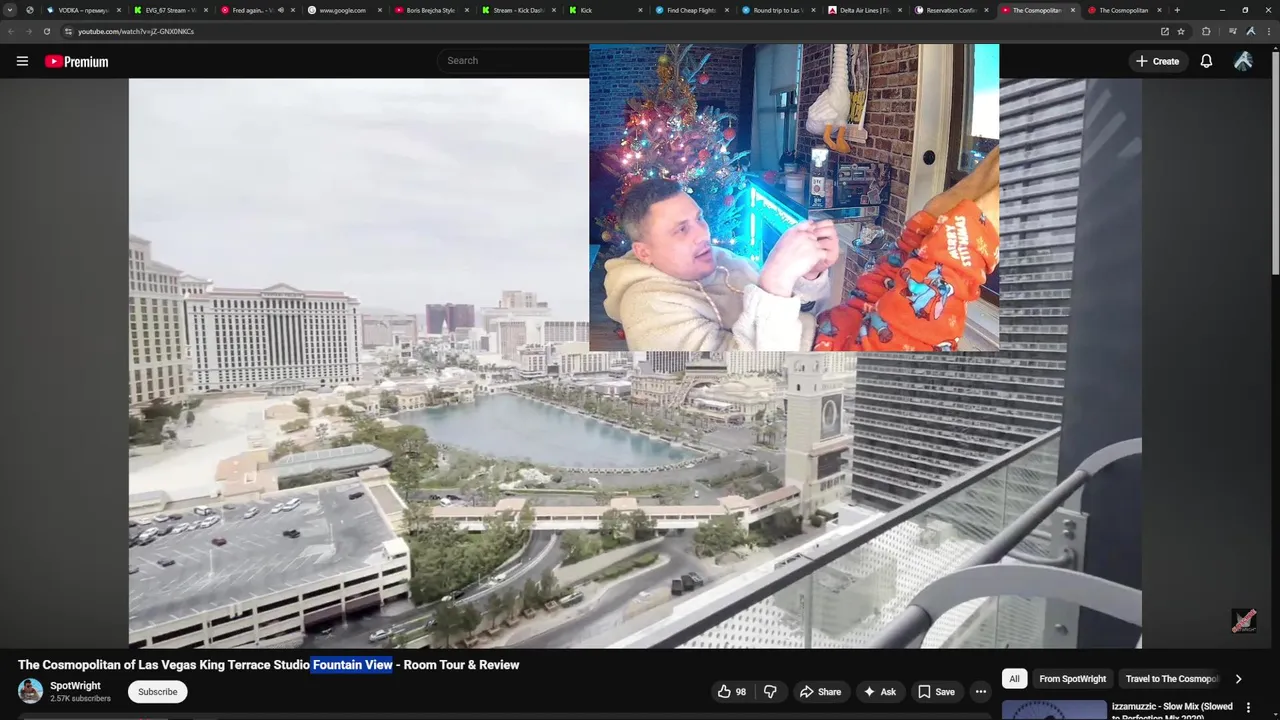View site information icon in address bar
This screenshot has height=720, width=1280.
click(68, 31)
